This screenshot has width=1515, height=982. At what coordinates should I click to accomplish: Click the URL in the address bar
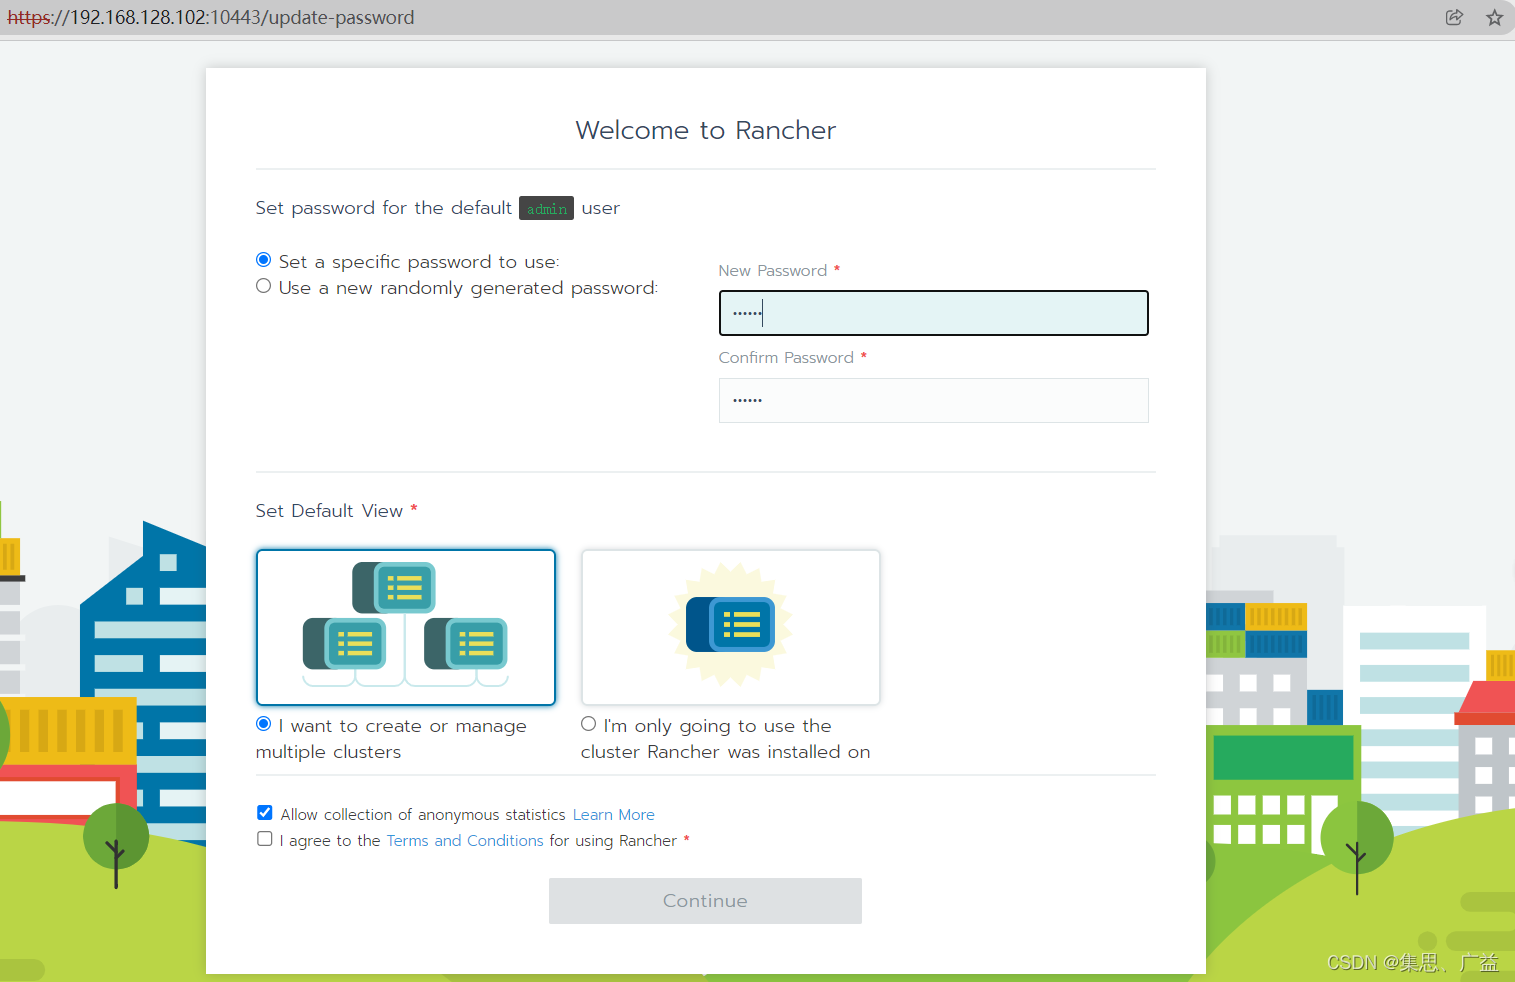click(211, 17)
